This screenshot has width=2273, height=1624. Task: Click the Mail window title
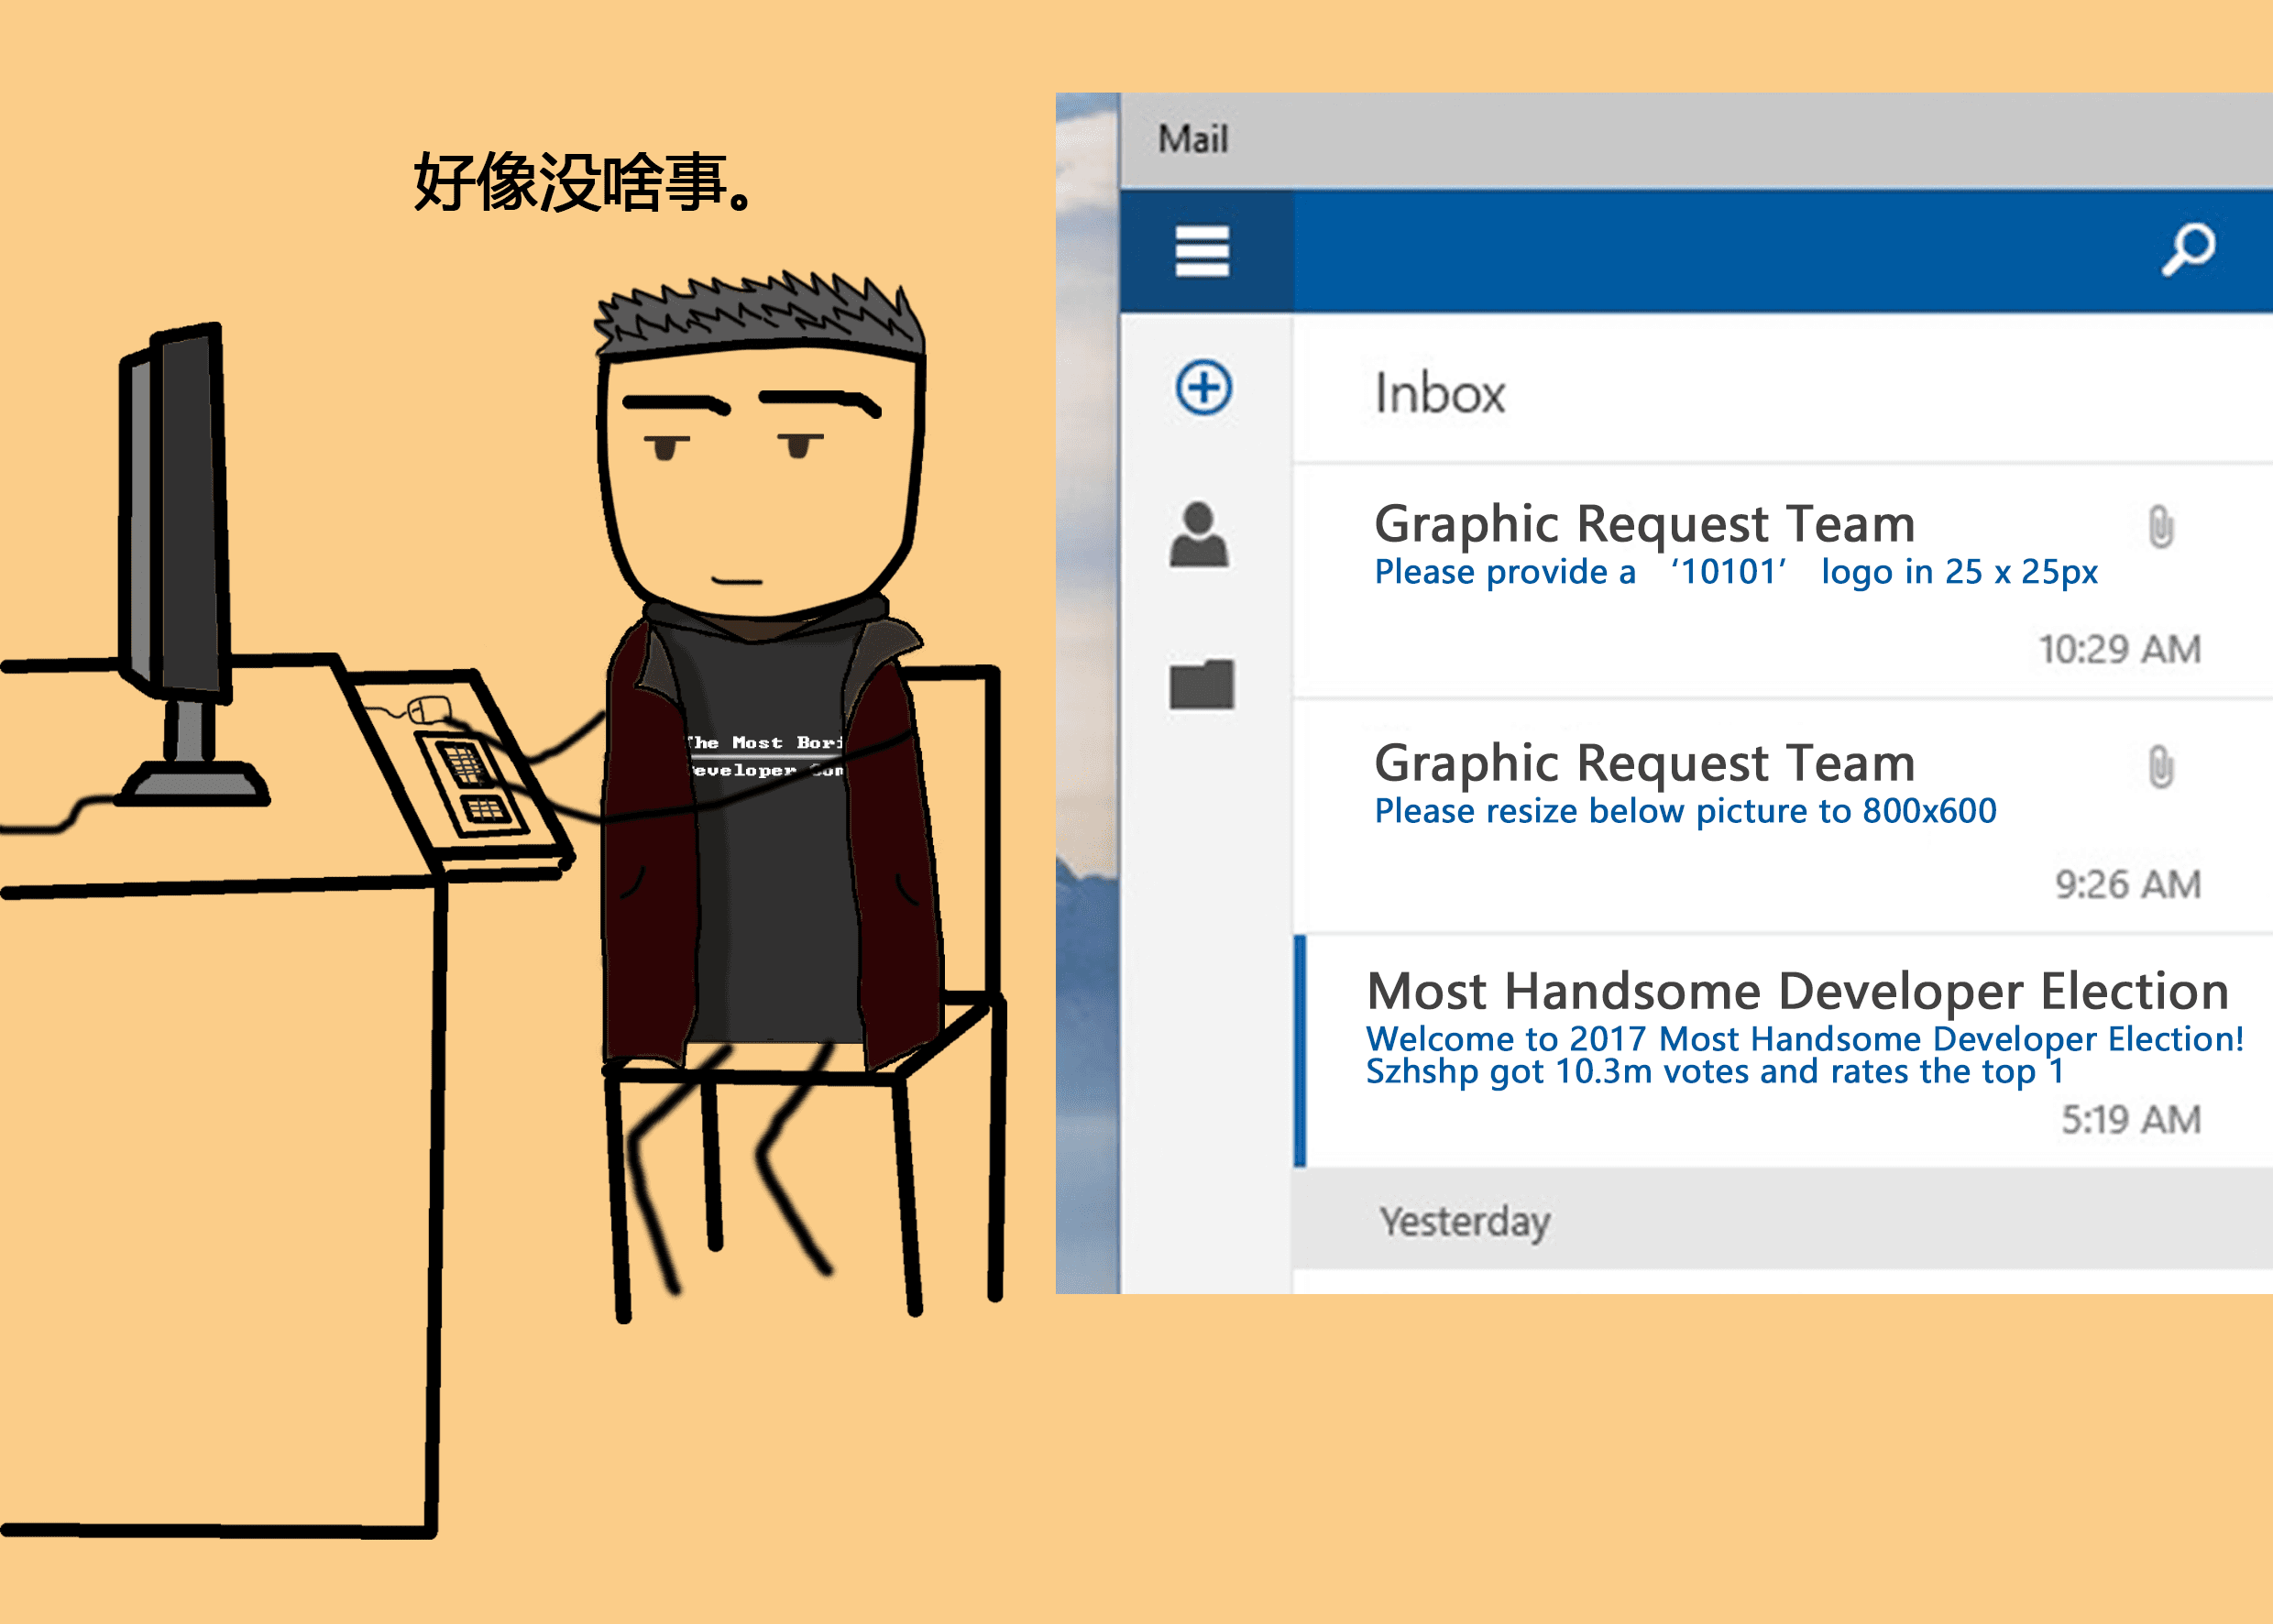point(1192,139)
